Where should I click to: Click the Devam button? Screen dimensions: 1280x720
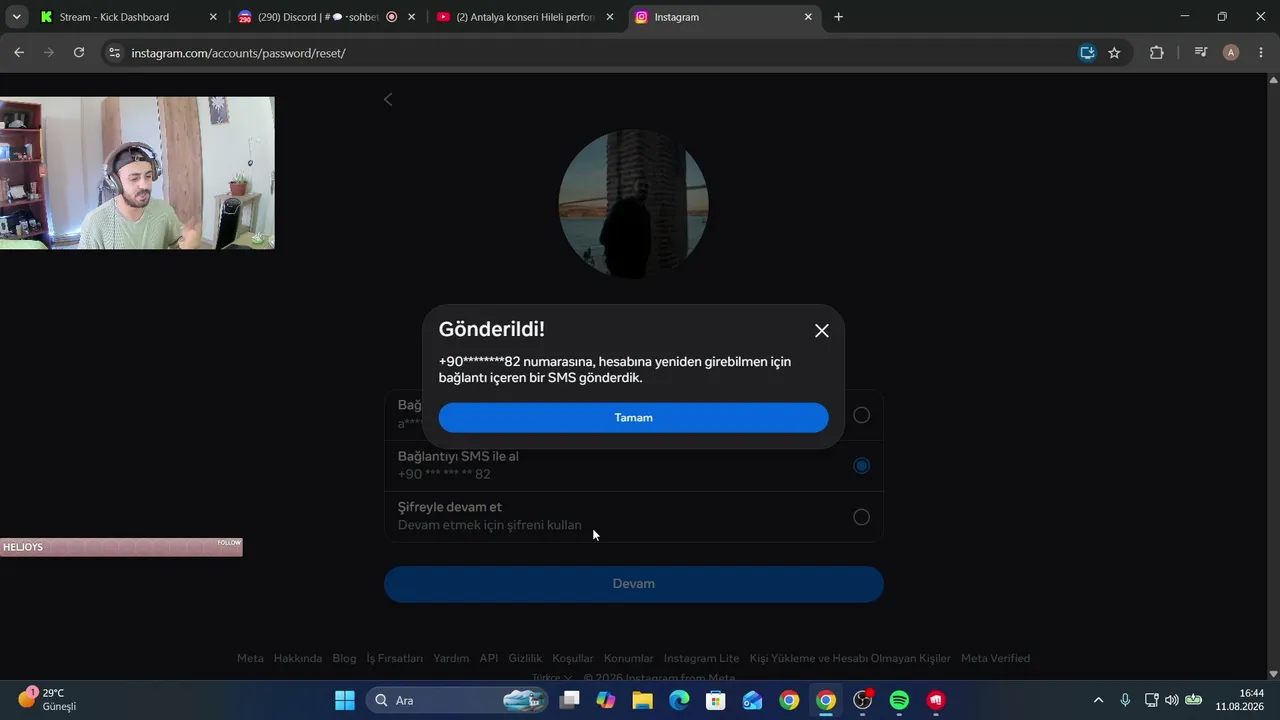point(634,584)
